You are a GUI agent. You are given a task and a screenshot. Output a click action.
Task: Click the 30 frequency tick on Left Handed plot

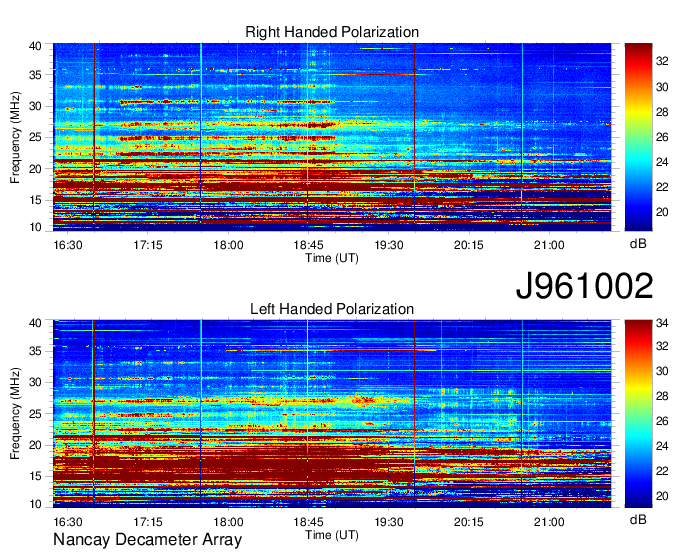pos(36,382)
